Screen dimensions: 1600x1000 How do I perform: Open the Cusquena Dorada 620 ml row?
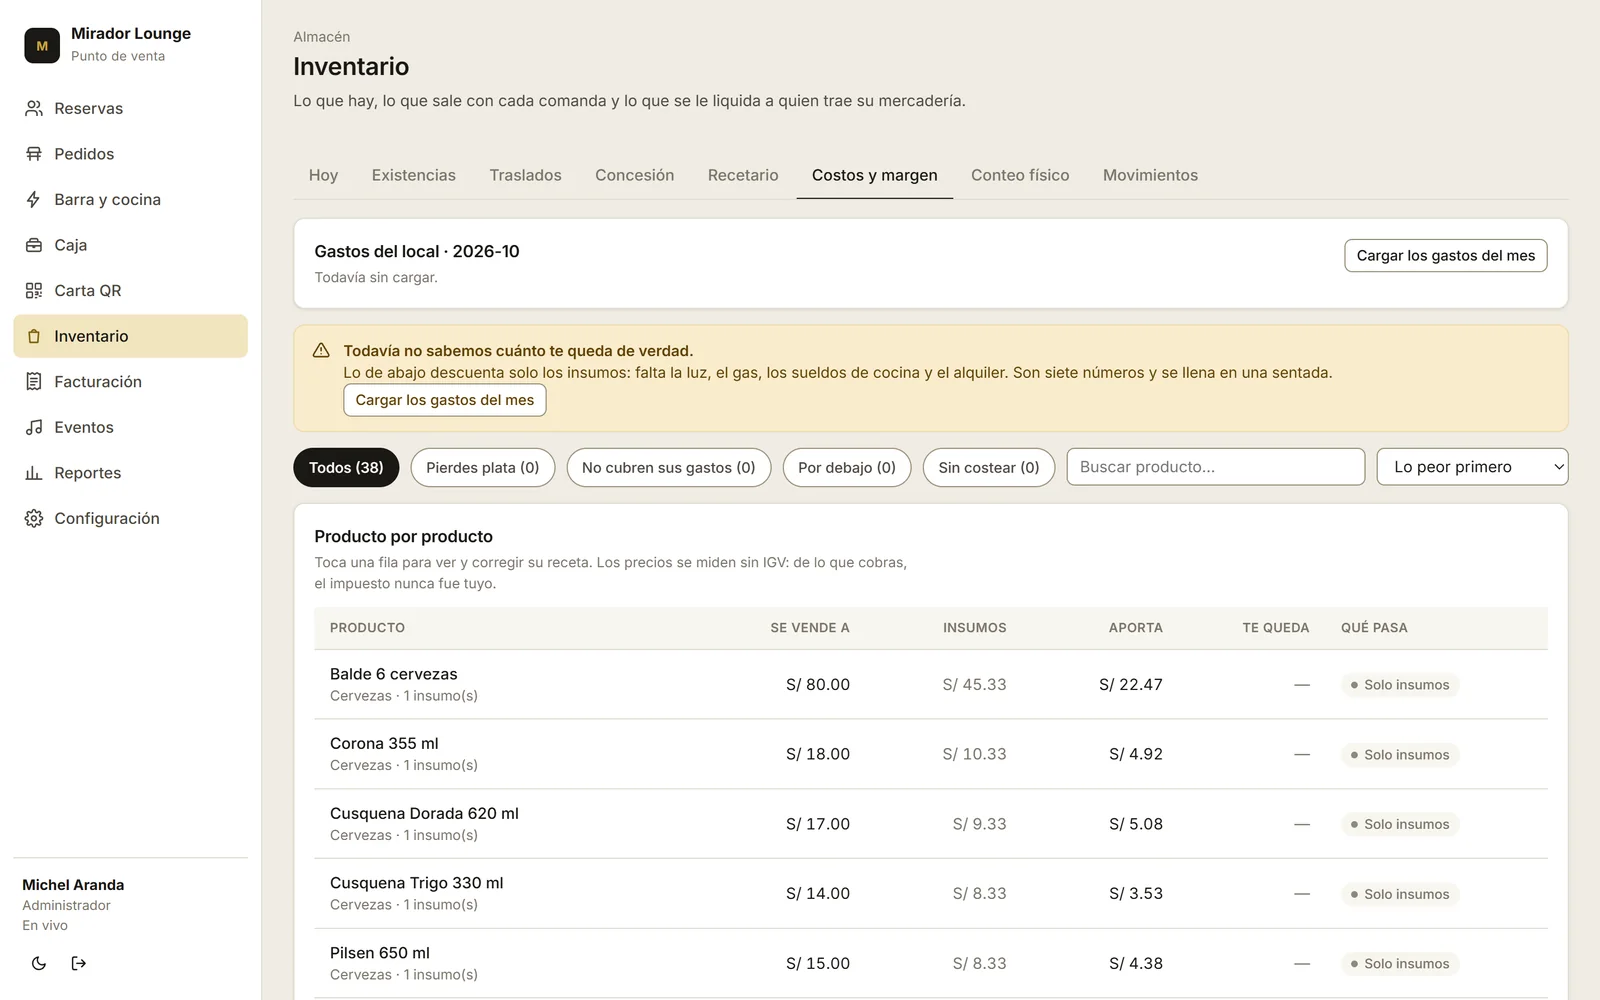click(x=931, y=824)
